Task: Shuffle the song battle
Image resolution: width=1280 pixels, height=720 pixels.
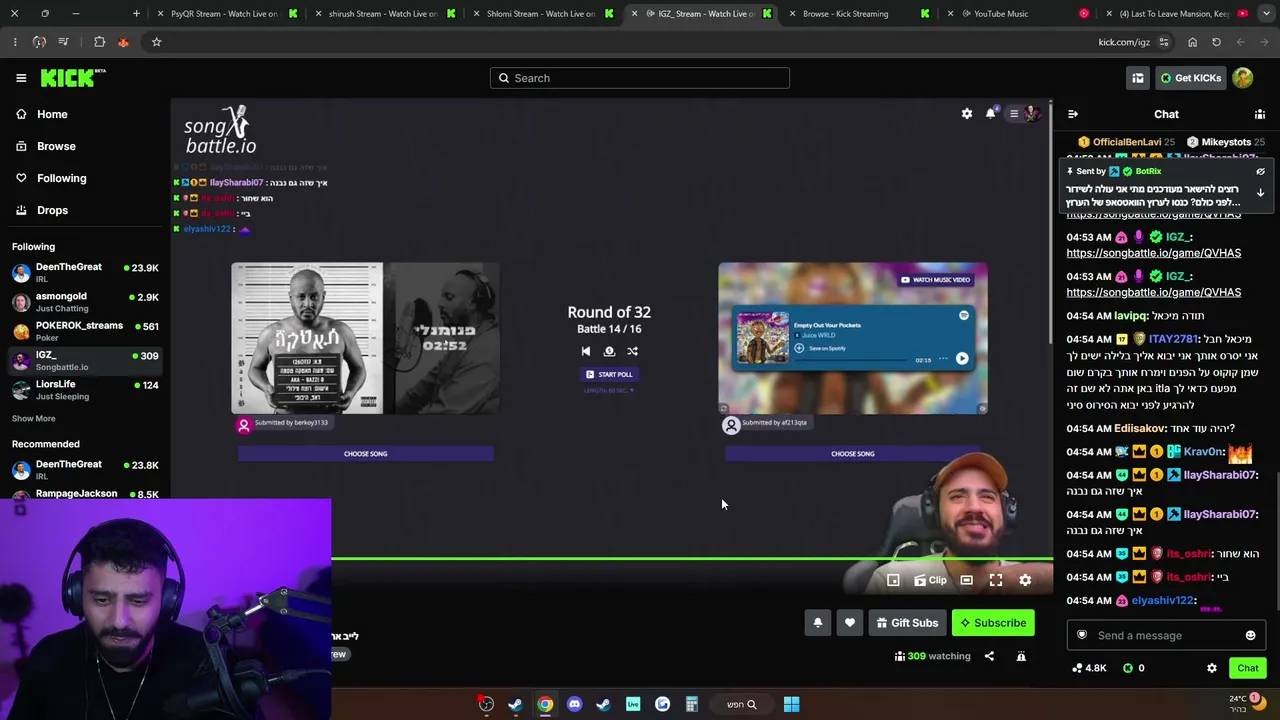Action: [632, 351]
